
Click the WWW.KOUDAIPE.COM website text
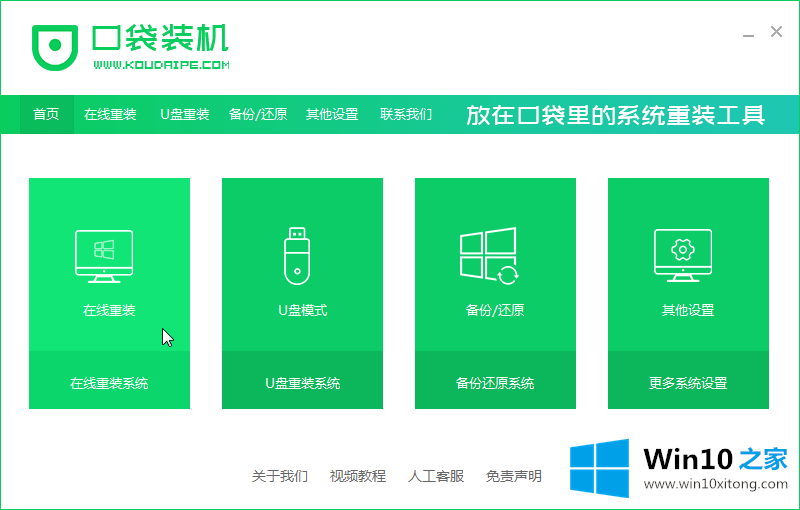[x=161, y=65]
